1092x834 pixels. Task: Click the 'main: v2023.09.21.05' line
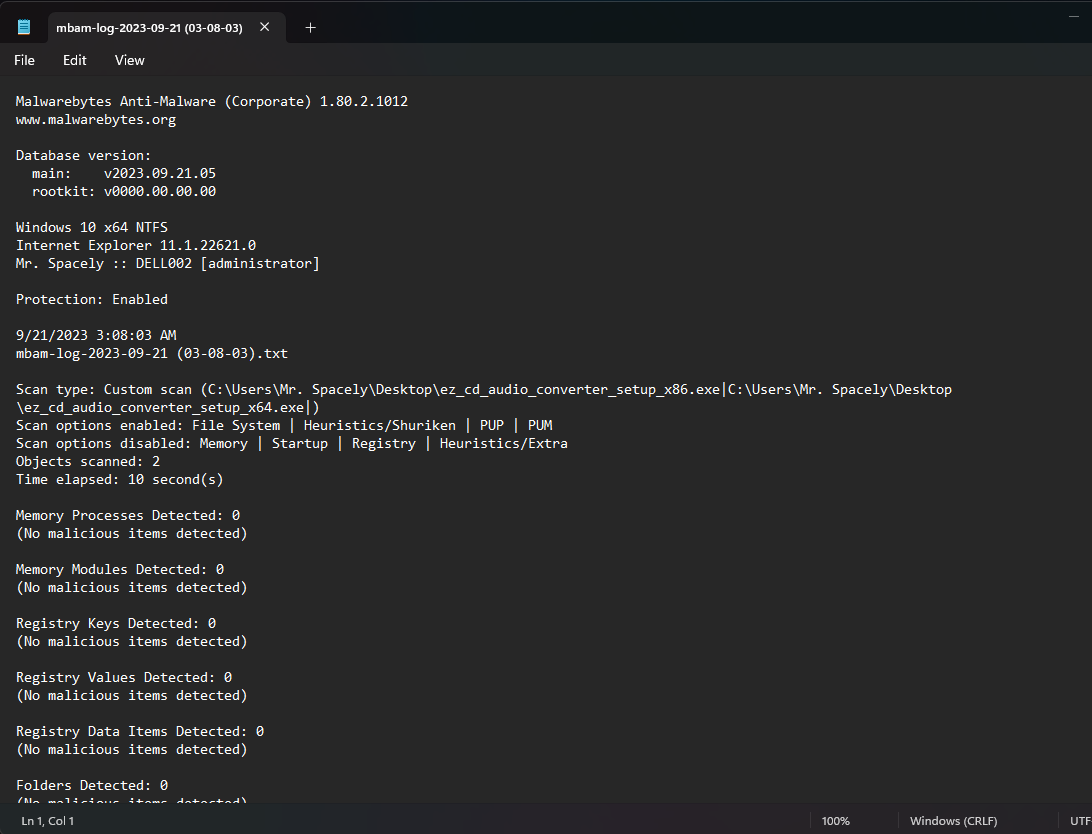pyautogui.click(x=124, y=173)
